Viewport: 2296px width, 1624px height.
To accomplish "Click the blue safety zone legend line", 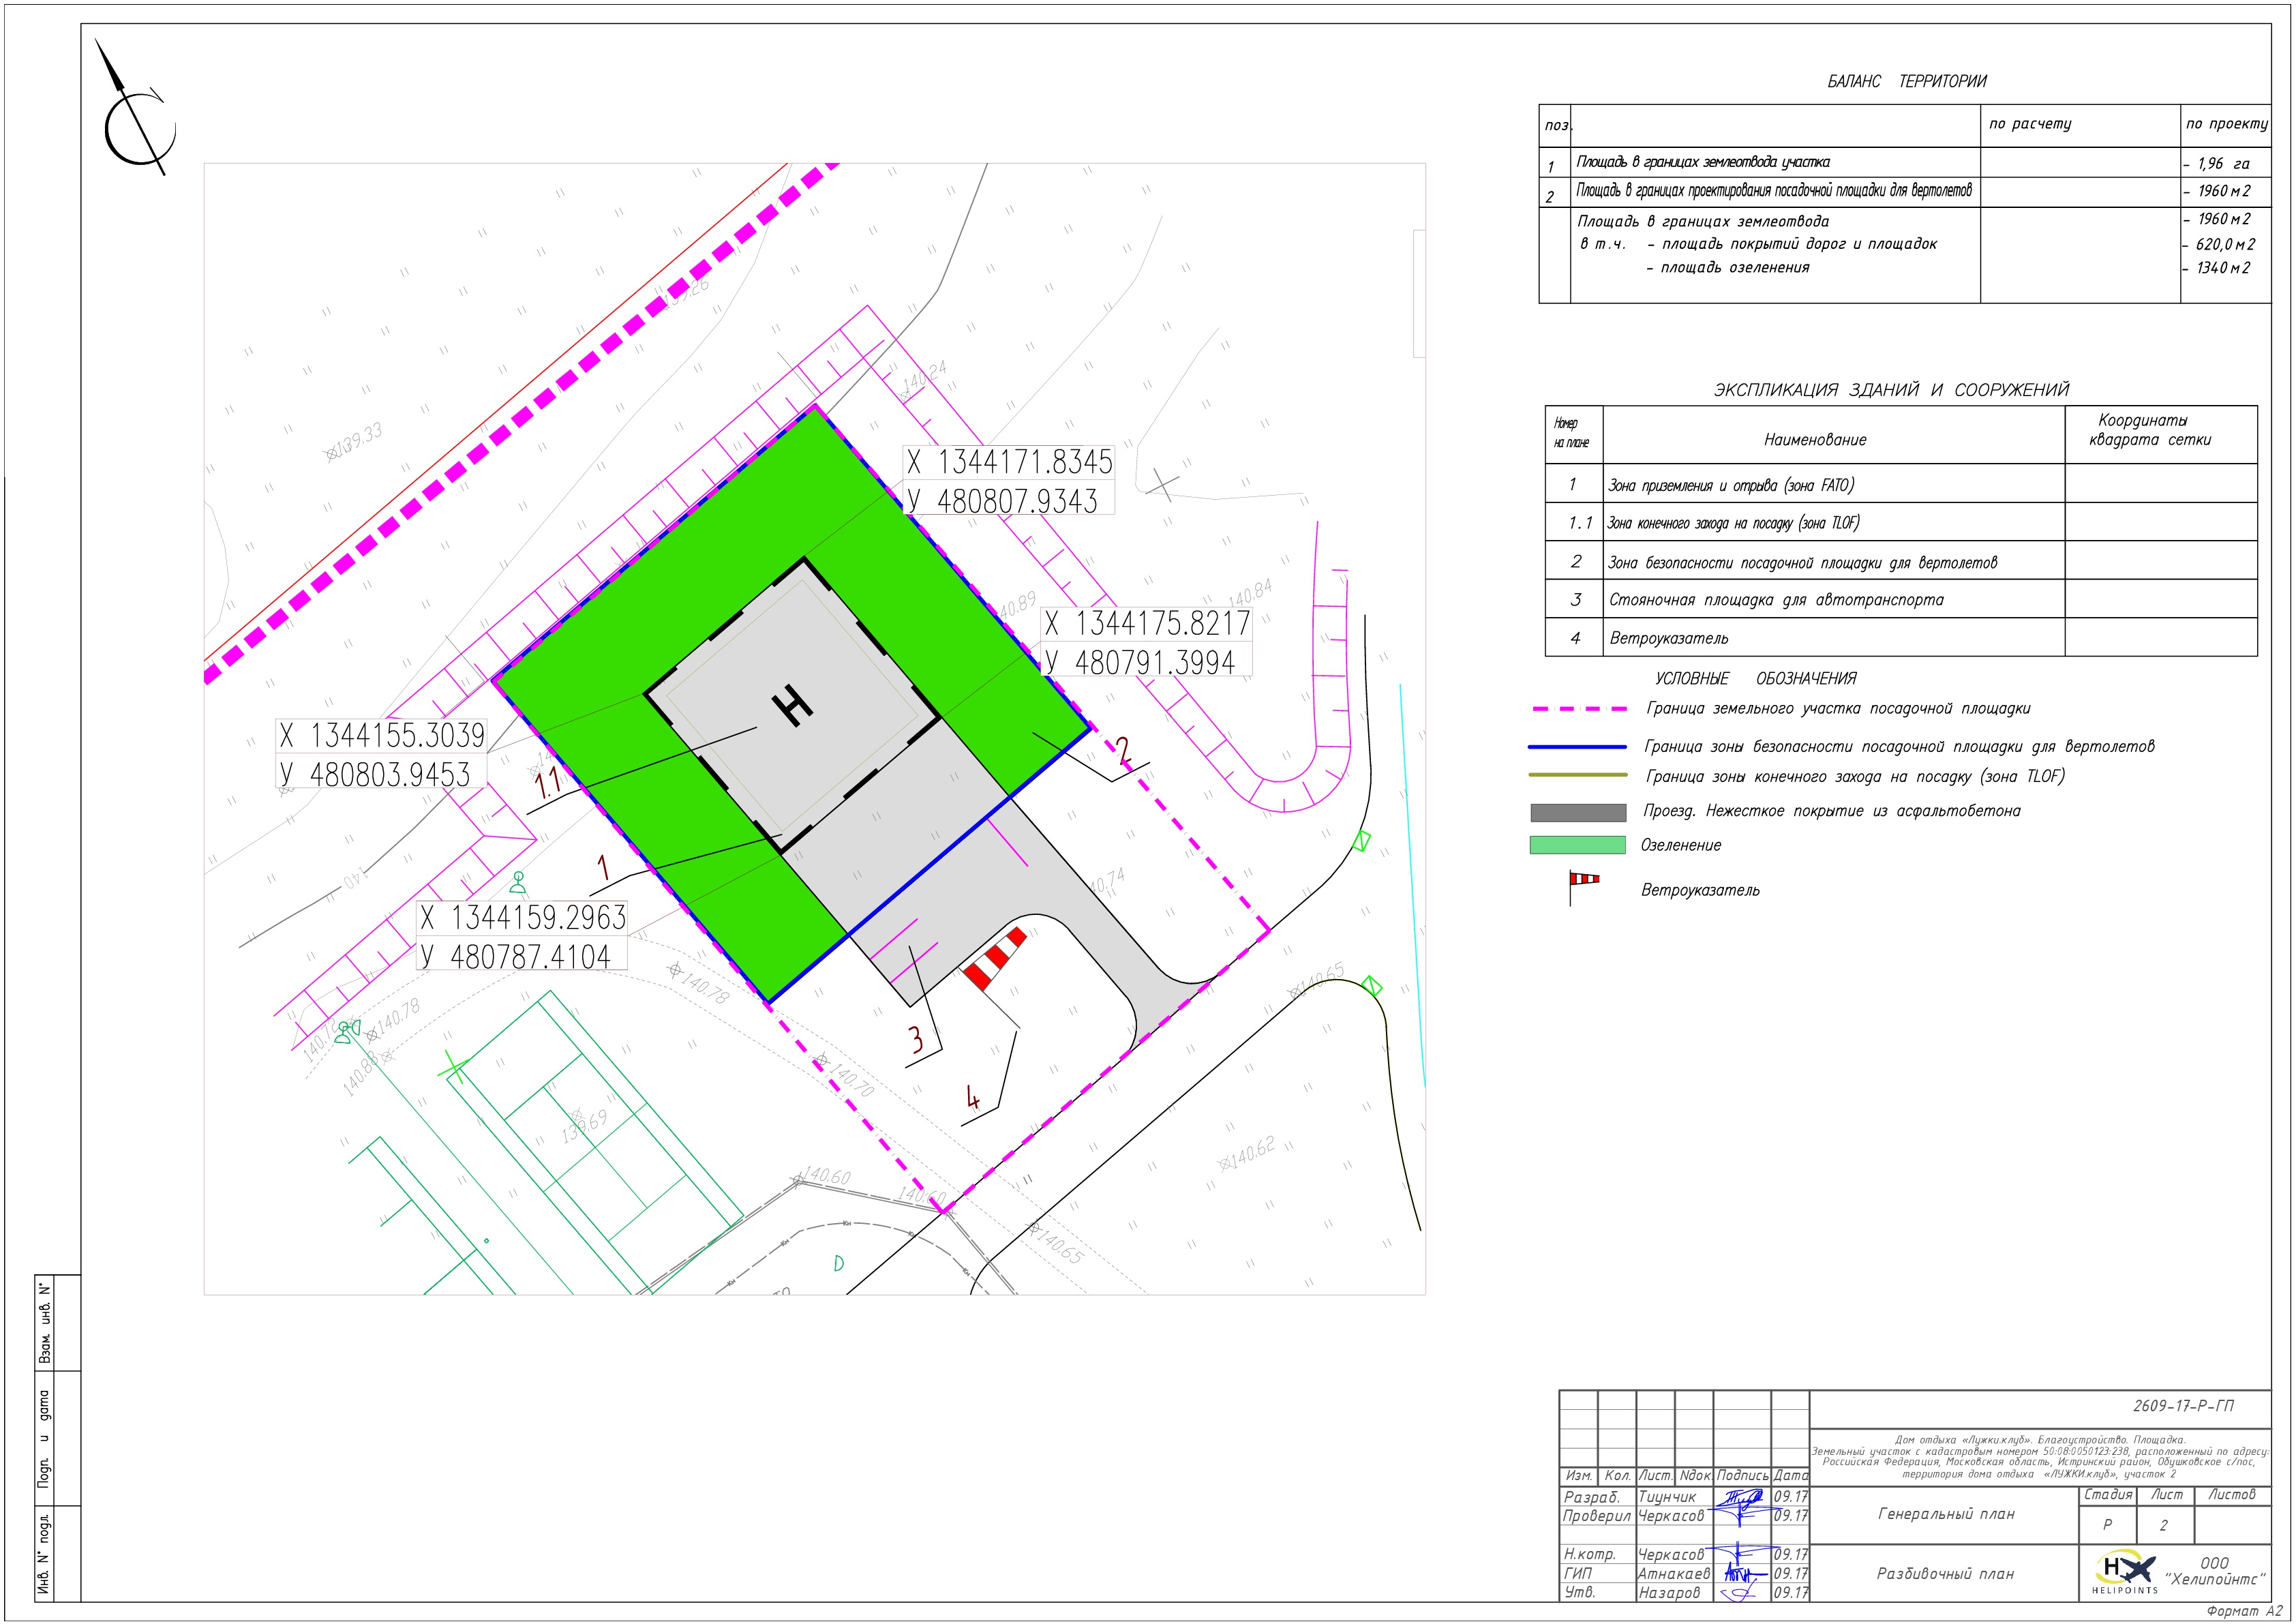I will pyautogui.click(x=1578, y=746).
